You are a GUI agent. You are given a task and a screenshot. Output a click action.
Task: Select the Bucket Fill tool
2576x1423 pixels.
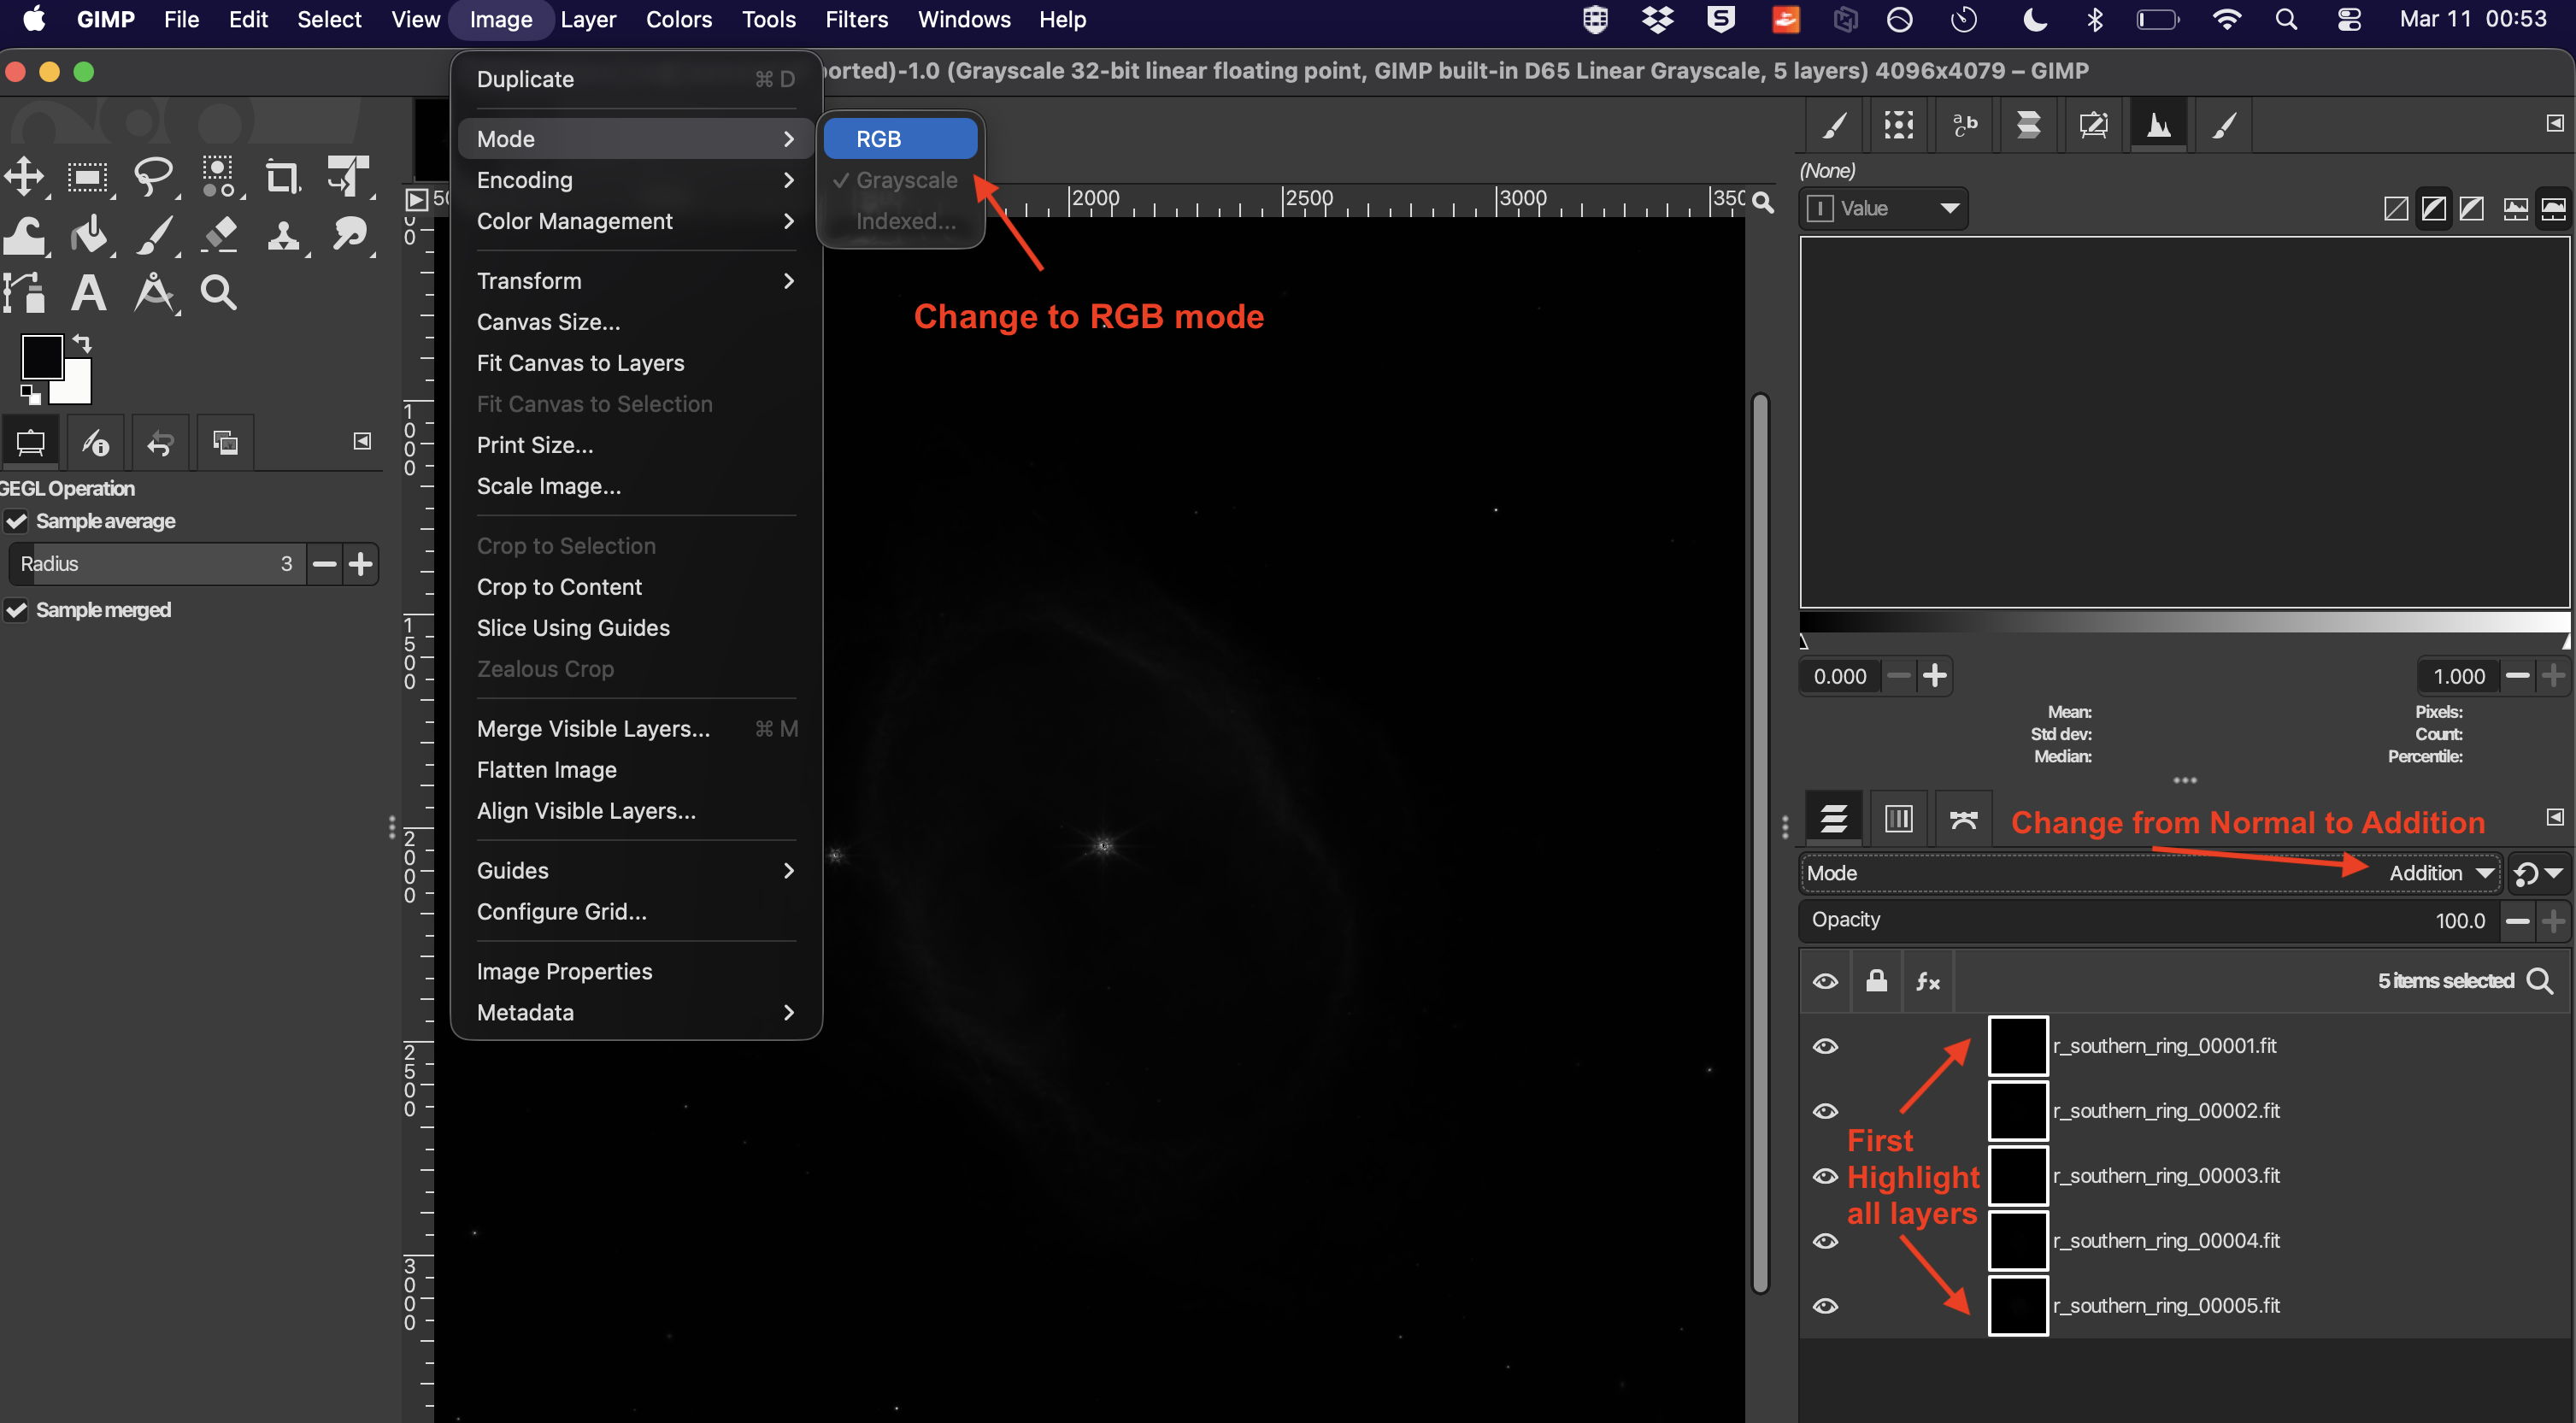[88, 235]
